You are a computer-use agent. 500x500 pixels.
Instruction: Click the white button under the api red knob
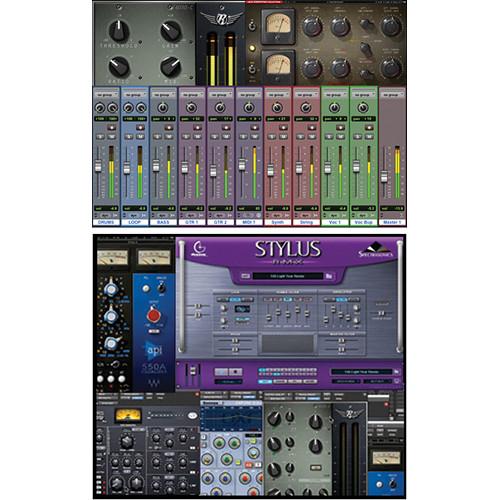click(x=154, y=331)
